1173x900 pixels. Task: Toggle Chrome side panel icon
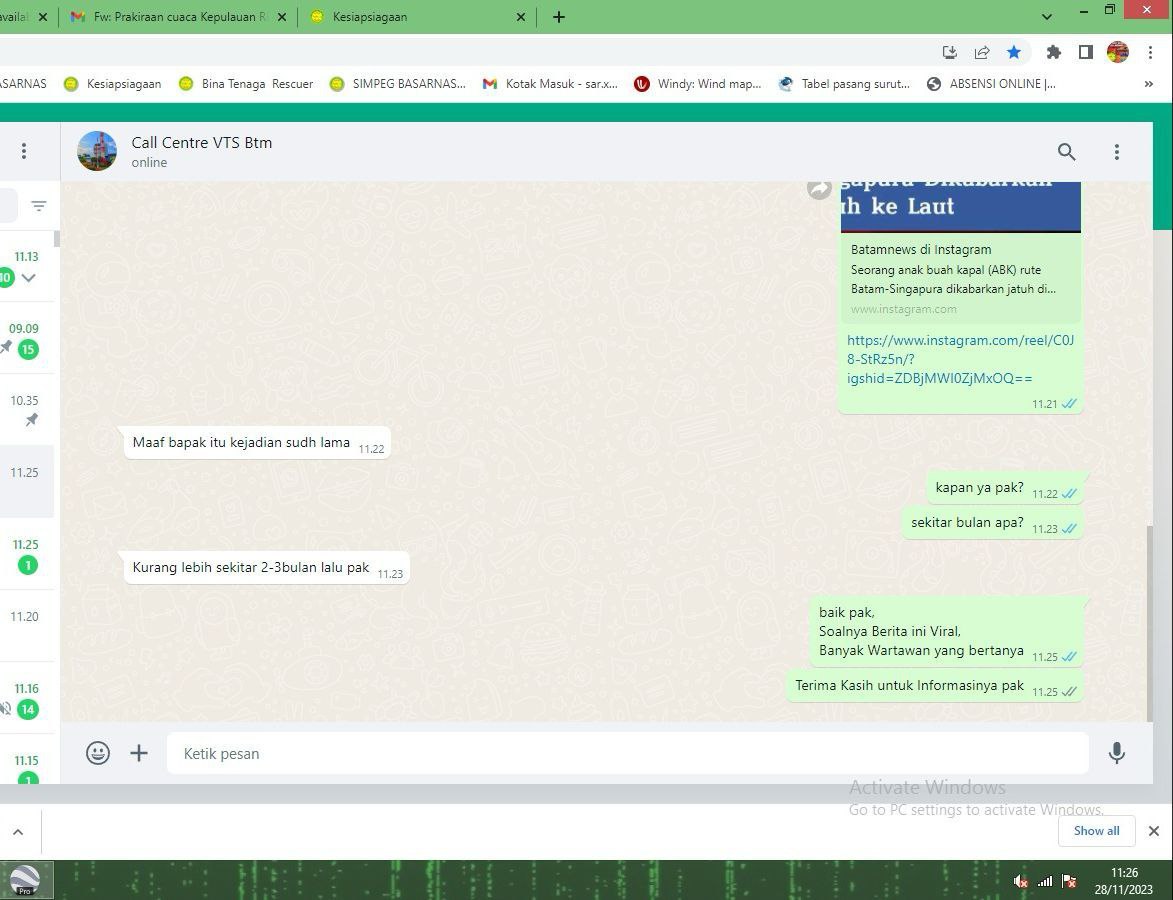coord(1085,52)
